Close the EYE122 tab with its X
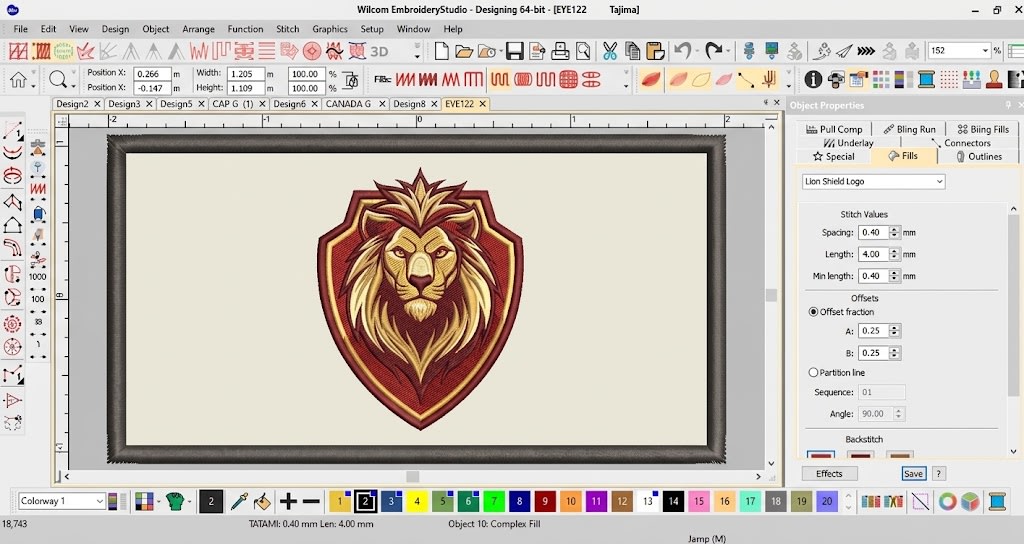This screenshot has width=1024, height=544. click(x=483, y=104)
